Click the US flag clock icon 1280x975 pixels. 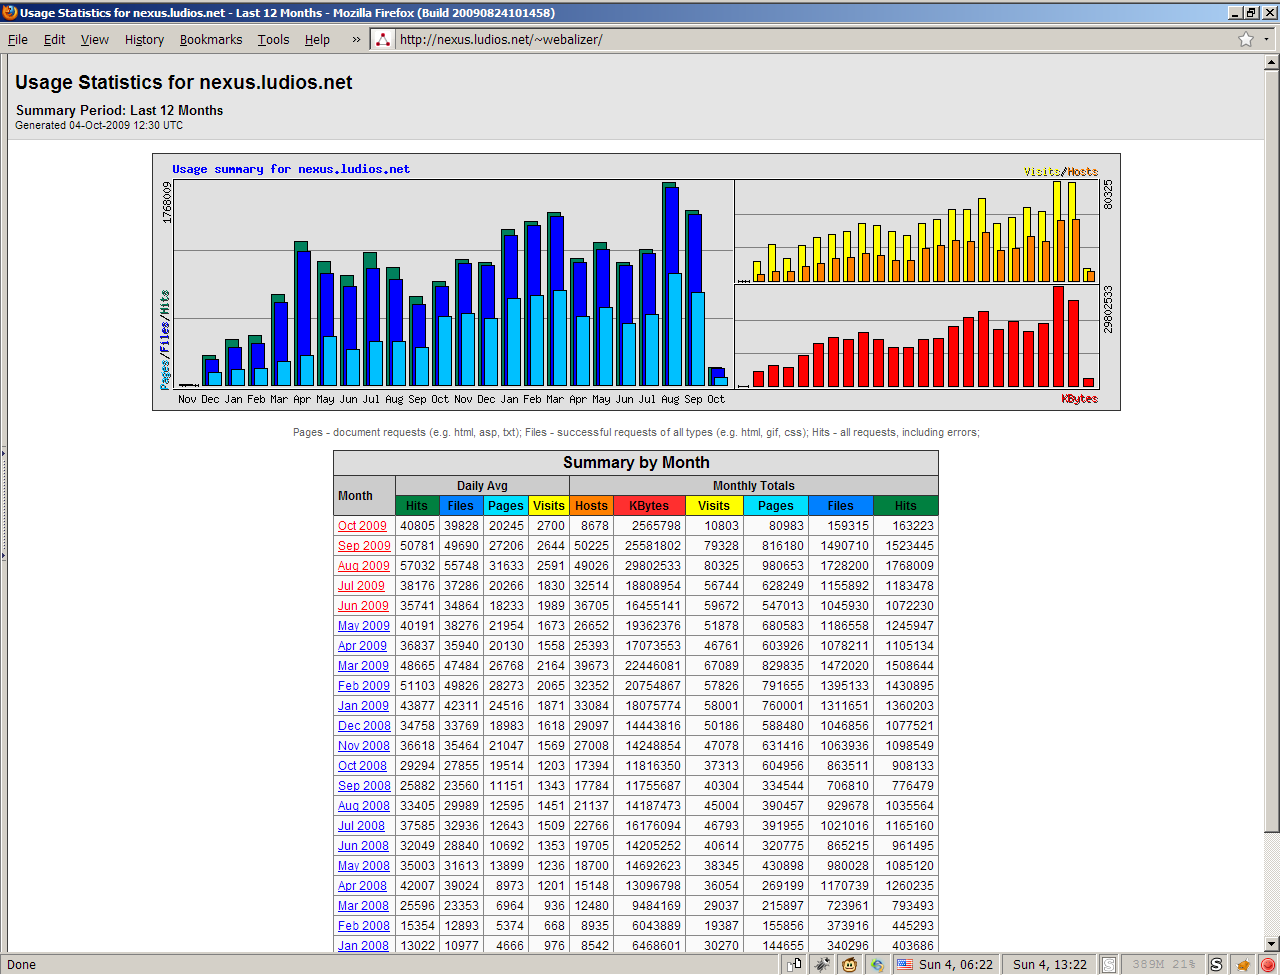coord(905,964)
